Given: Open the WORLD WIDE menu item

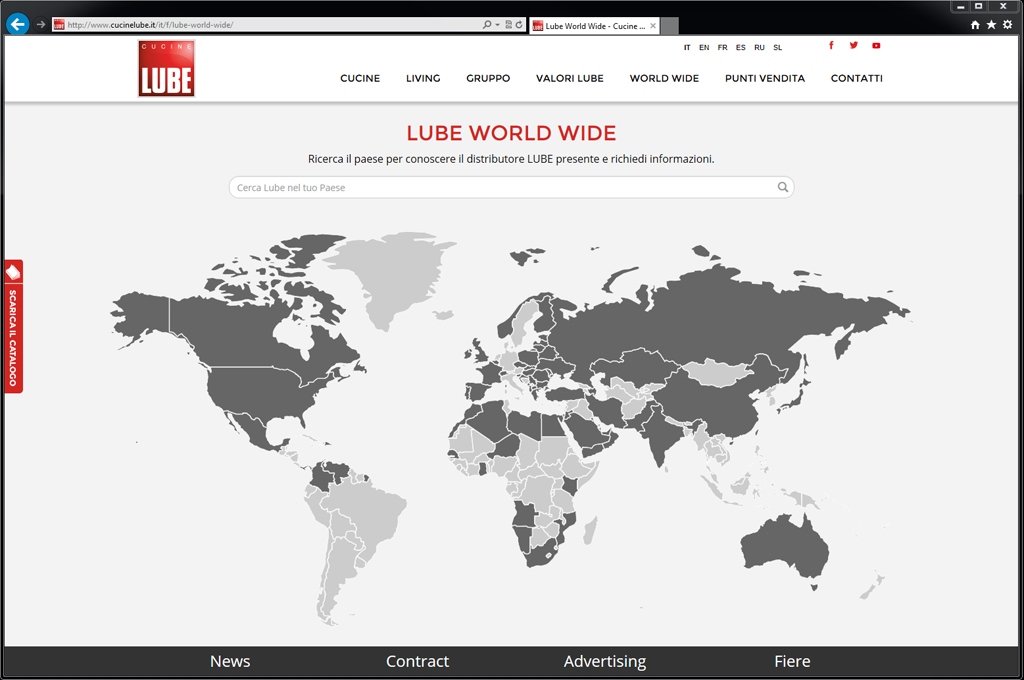Looking at the screenshot, I should pos(664,78).
